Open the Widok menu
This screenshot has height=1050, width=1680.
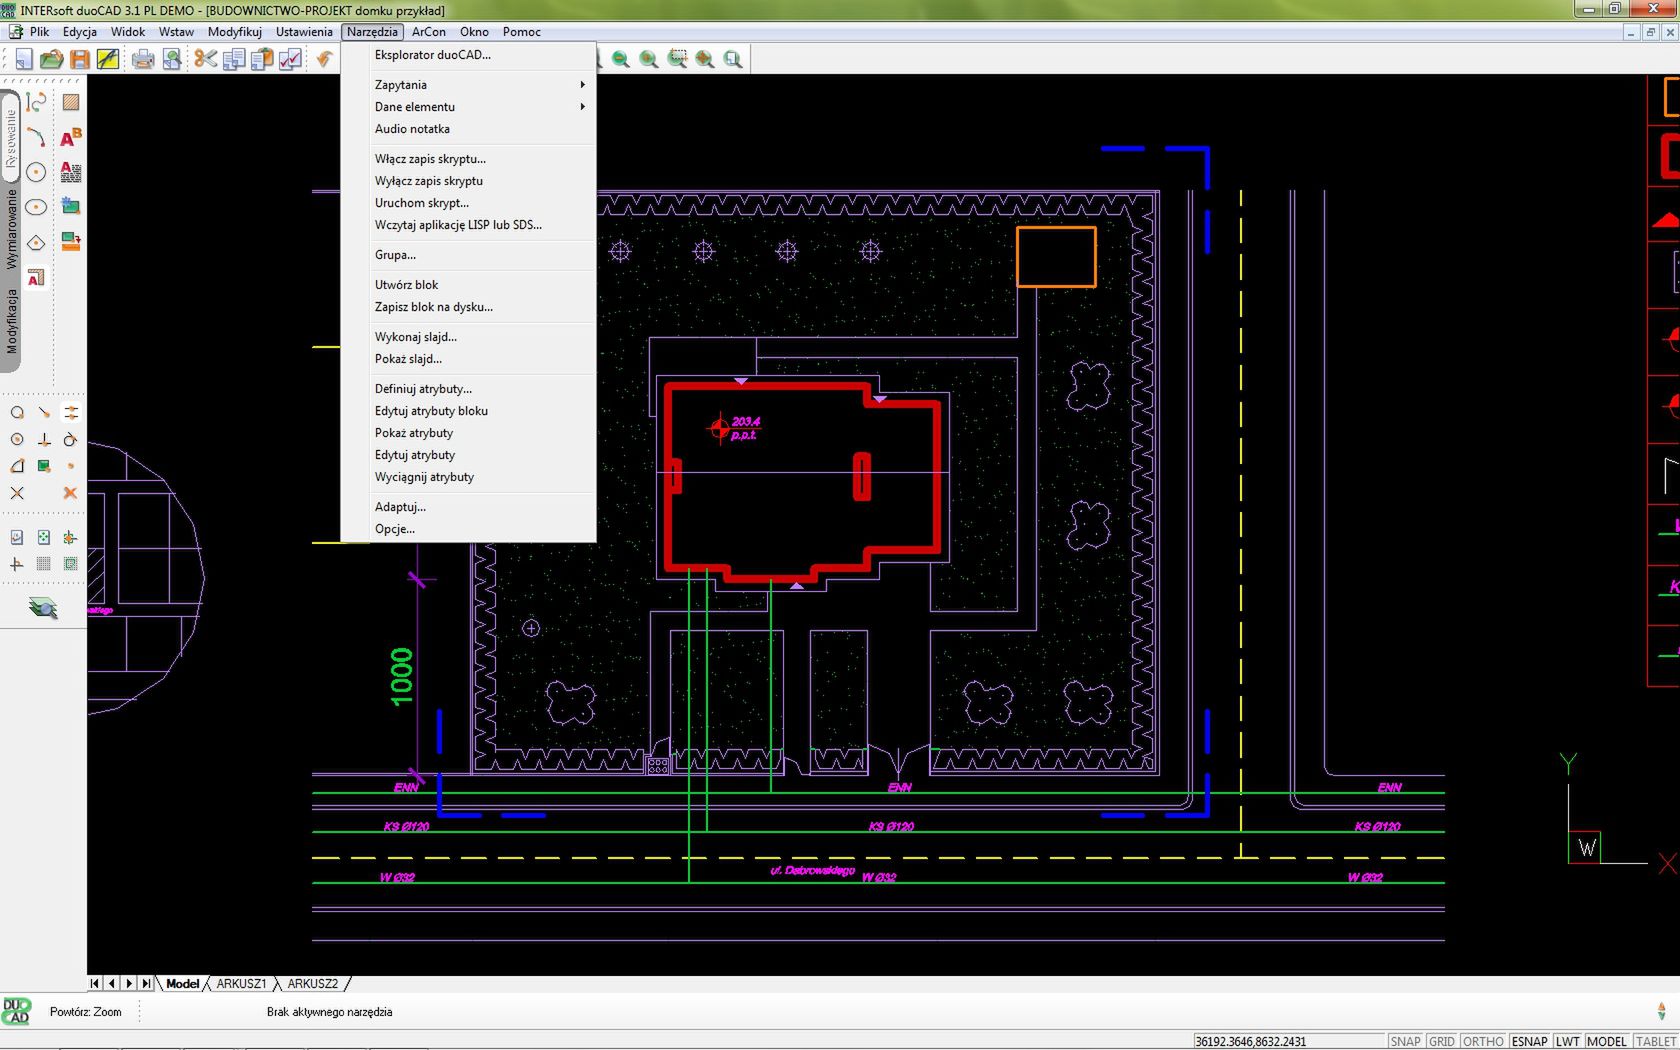tap(128, 32)
